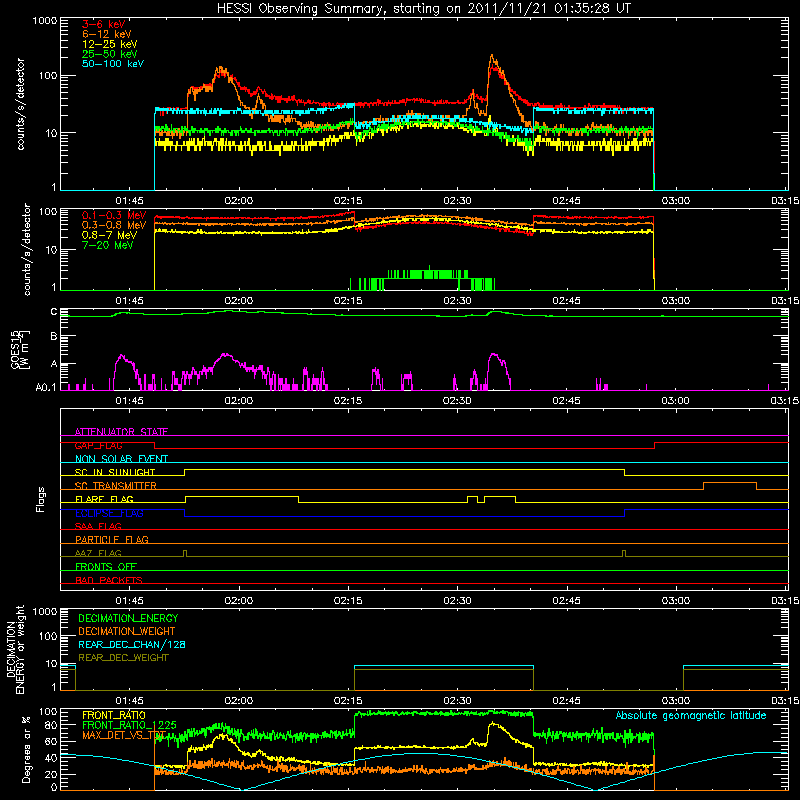Image resolution: width=800 pixels, height=800 pixels.
Task: Click the A0.1 label on GOES axis
Action: tap(45, 387)
